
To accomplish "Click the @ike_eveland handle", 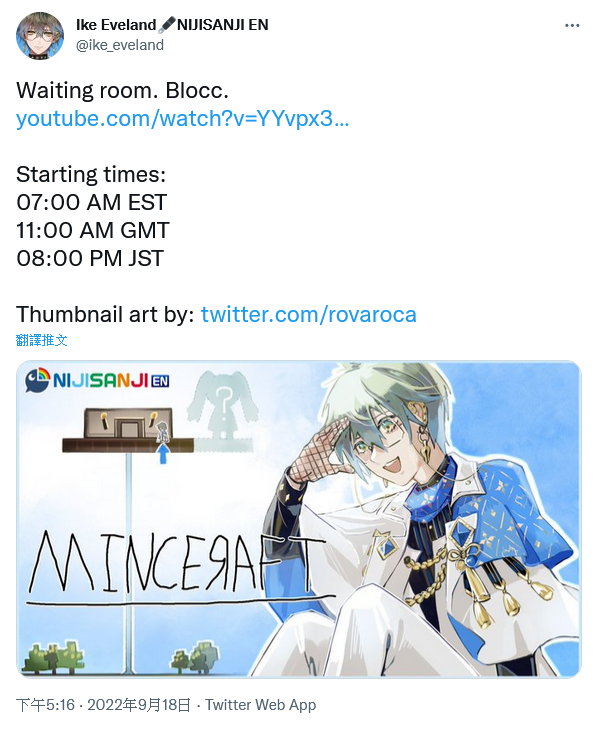I will coord(120,45).
